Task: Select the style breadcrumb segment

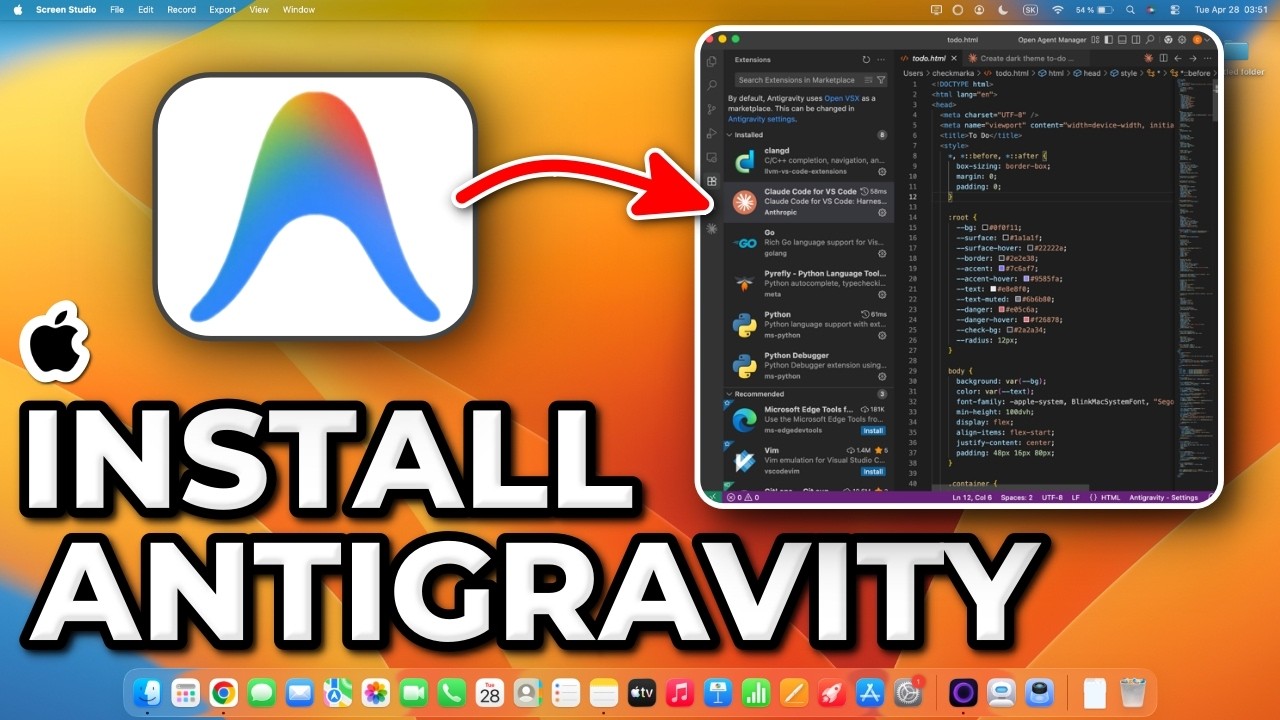Action: click(1124, 73)
